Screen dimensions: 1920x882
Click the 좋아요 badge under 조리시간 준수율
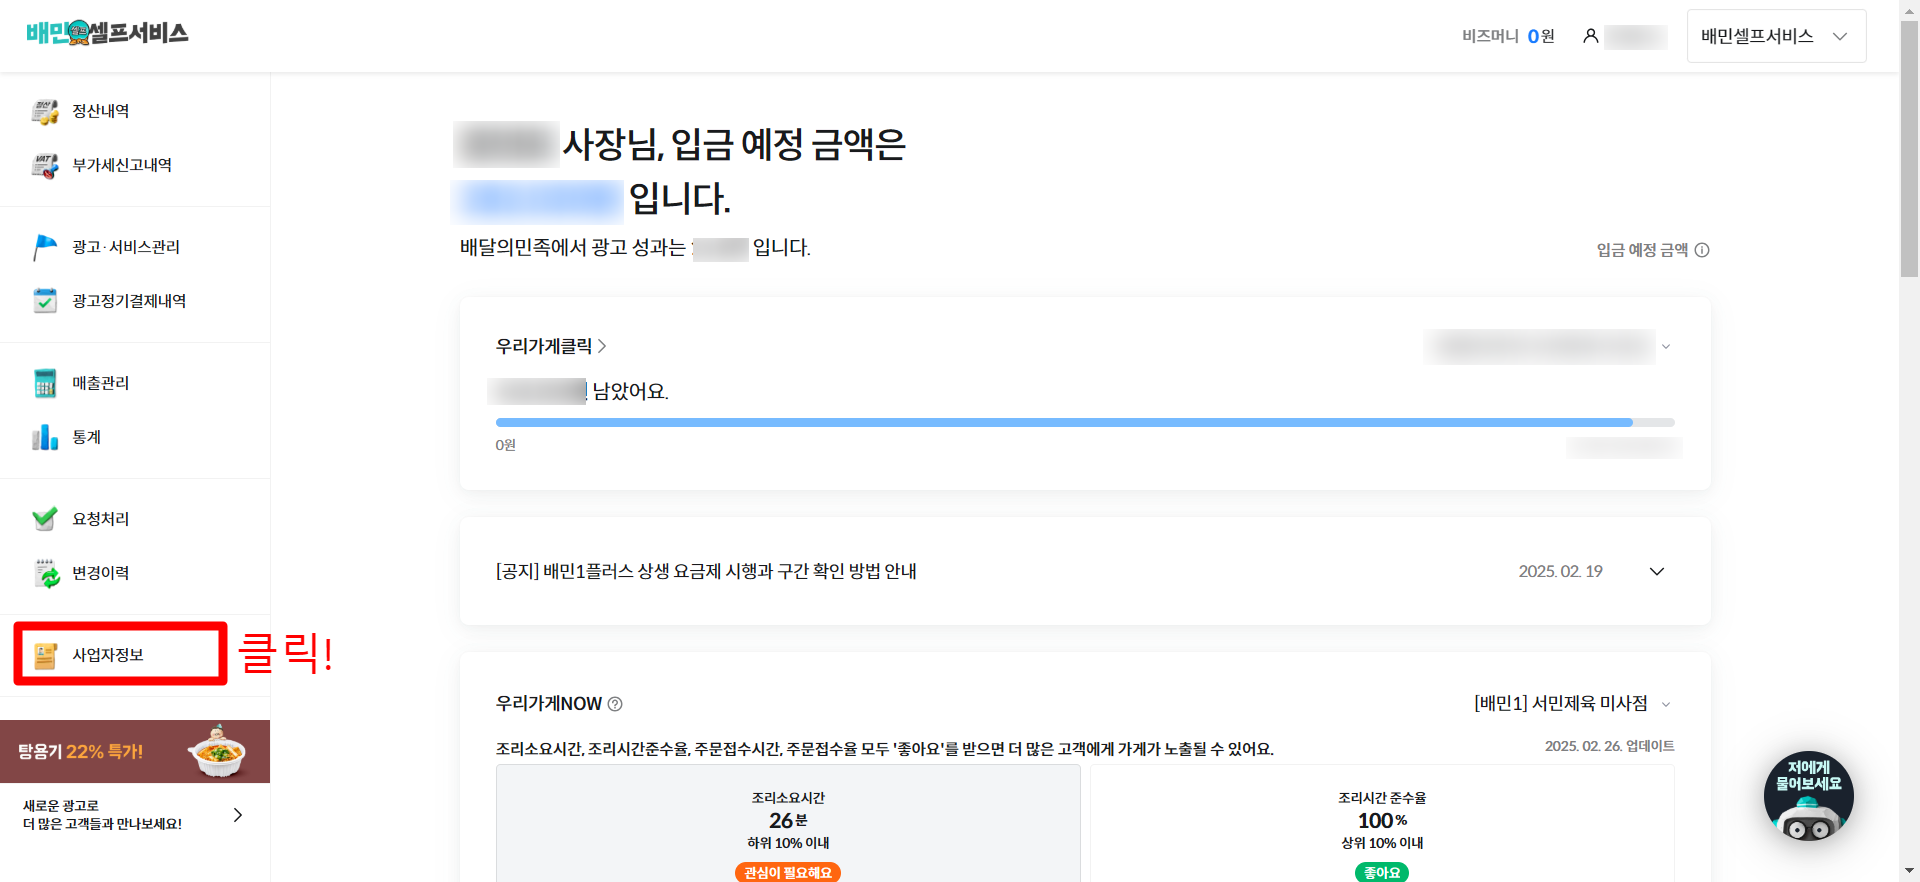[x=1382, y=873]
